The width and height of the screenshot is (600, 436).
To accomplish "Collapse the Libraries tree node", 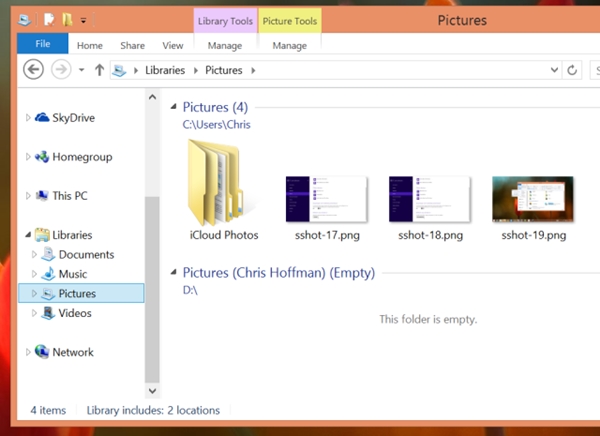I will pos(28,235).
